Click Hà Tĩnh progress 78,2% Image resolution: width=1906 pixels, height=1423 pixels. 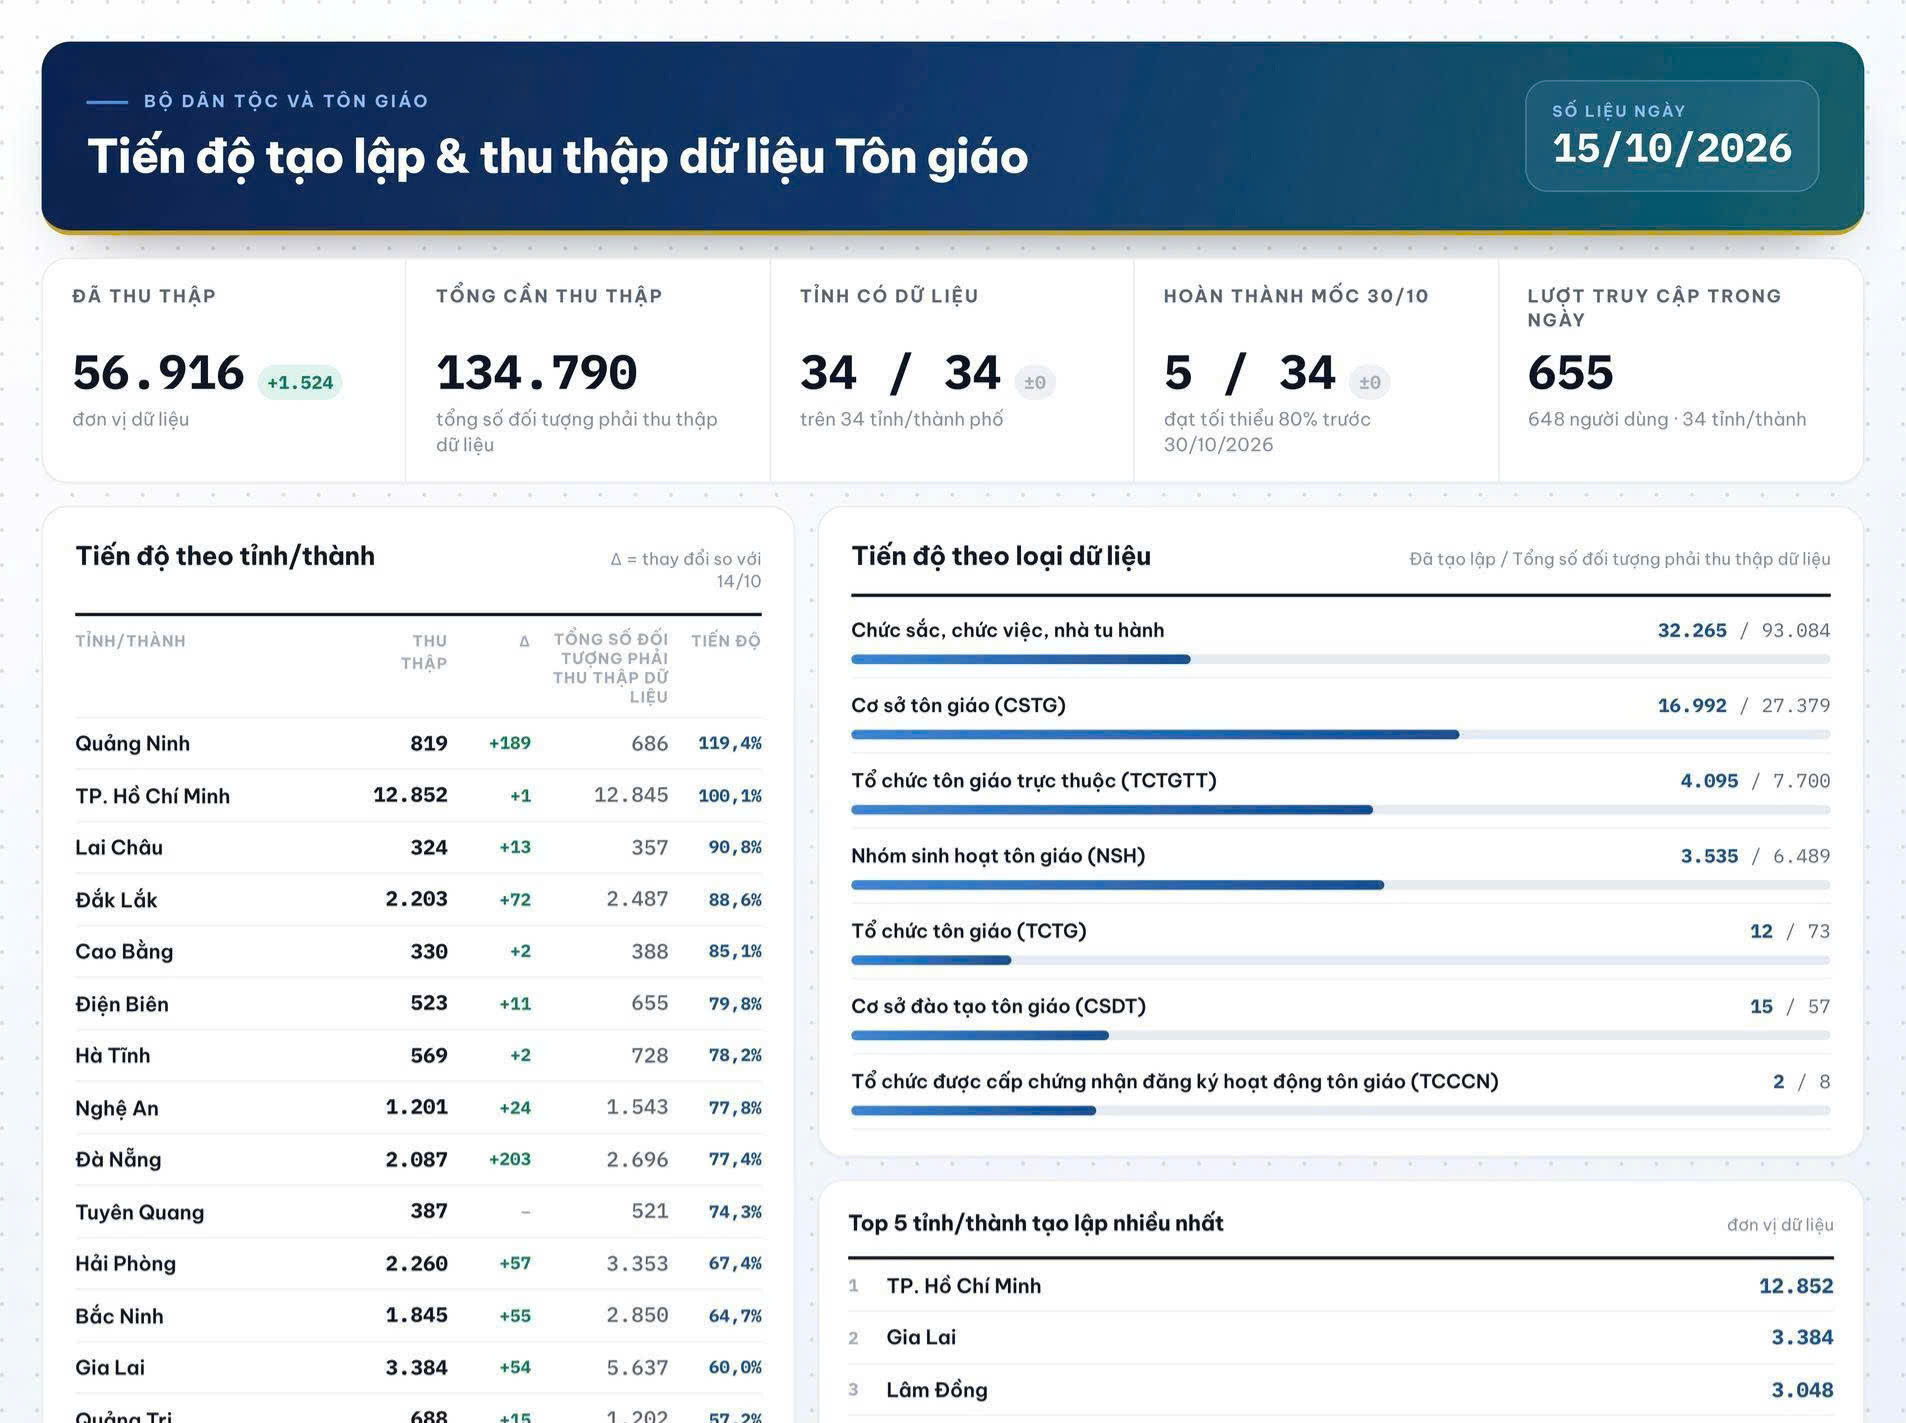735,1056
